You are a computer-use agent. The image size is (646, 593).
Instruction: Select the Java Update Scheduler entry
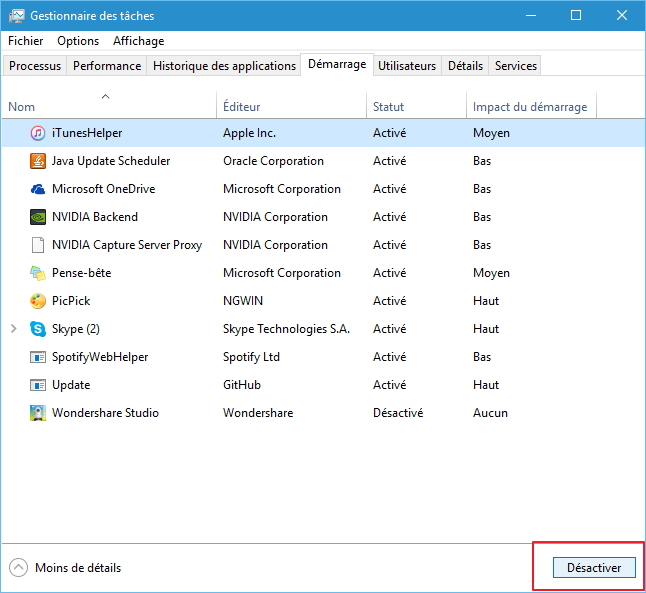(111, 161)
